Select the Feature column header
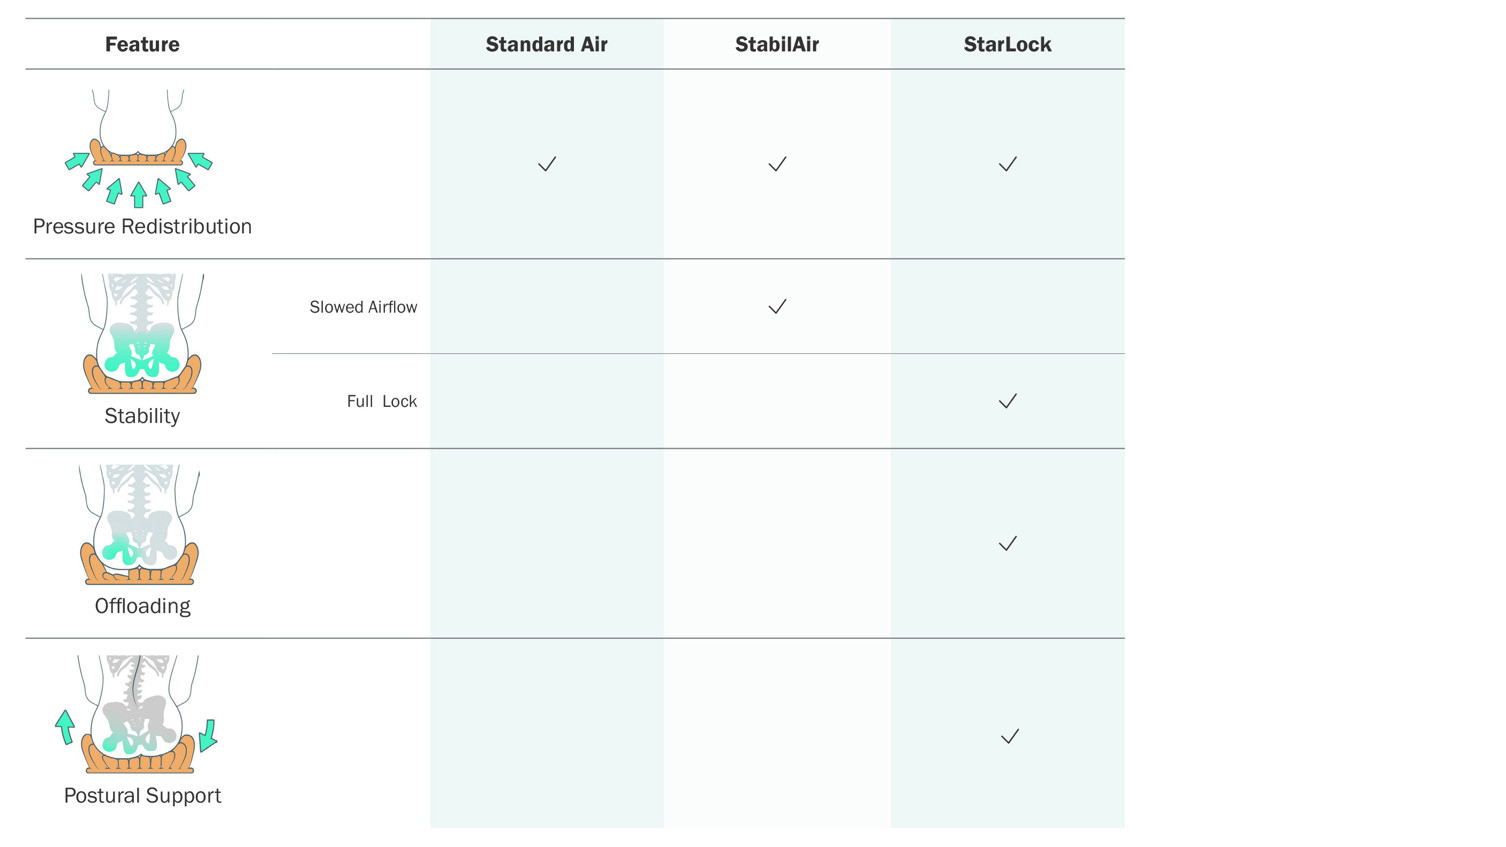The height and width of the screenshot is (847, 1506). tap(142, 44)
